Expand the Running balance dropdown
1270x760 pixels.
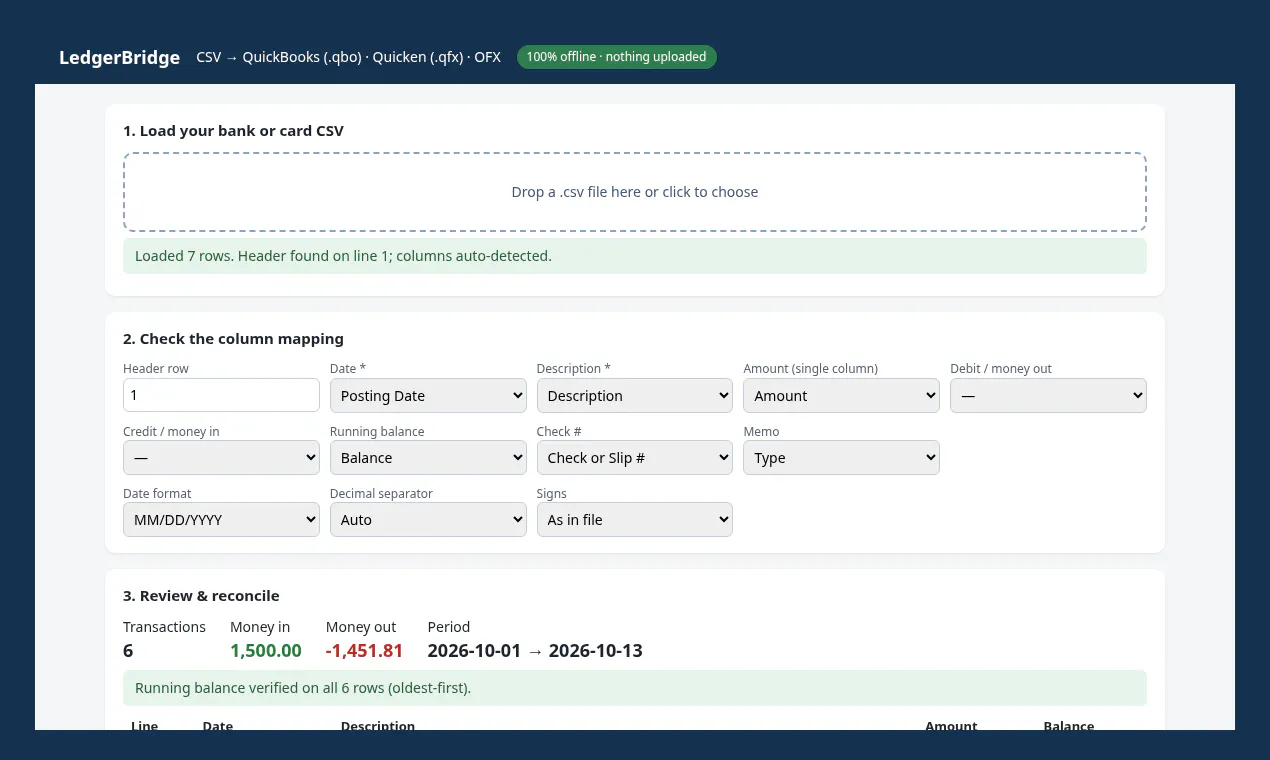(x=428, y=457)
